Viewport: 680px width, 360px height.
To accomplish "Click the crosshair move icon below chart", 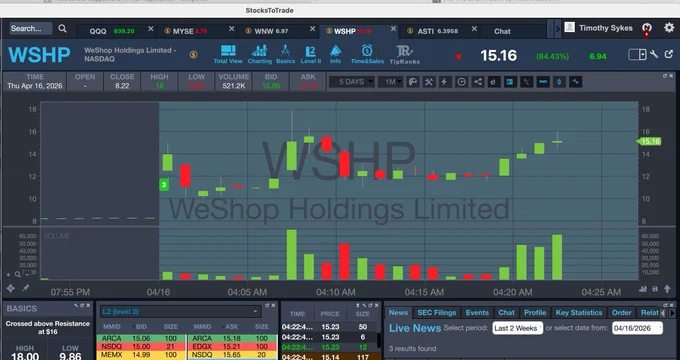I will [x=10, y=288].
